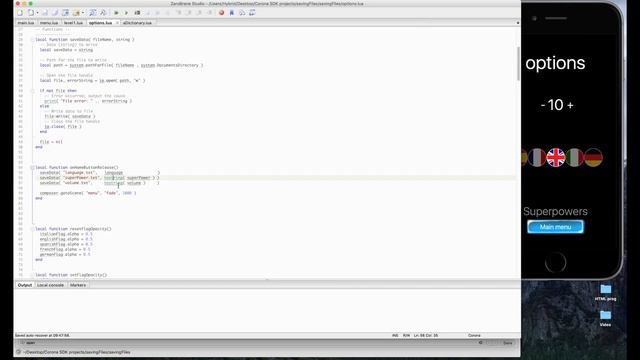Switch to the Local console tab

pyautogui.click(x=50, y=285)
